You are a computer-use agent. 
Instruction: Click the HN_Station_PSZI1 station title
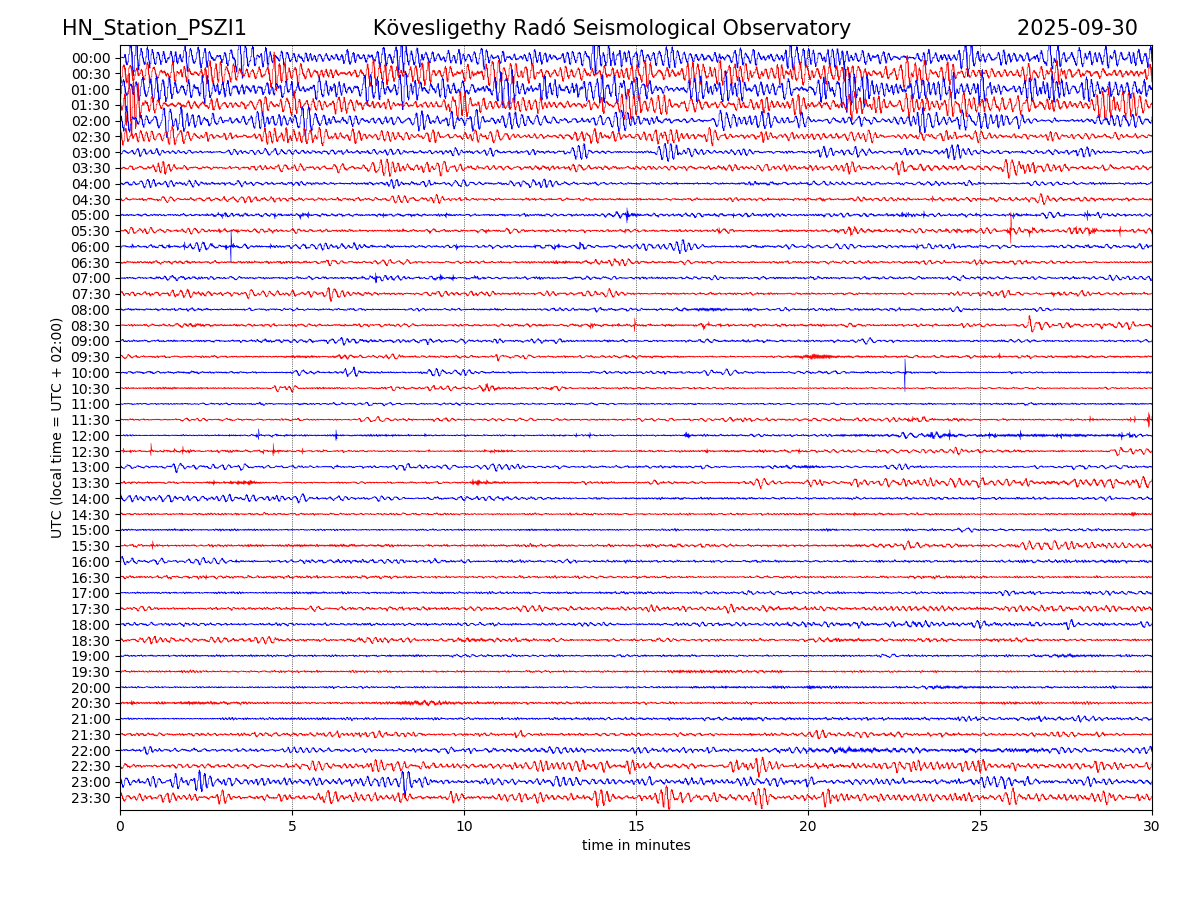154,29
